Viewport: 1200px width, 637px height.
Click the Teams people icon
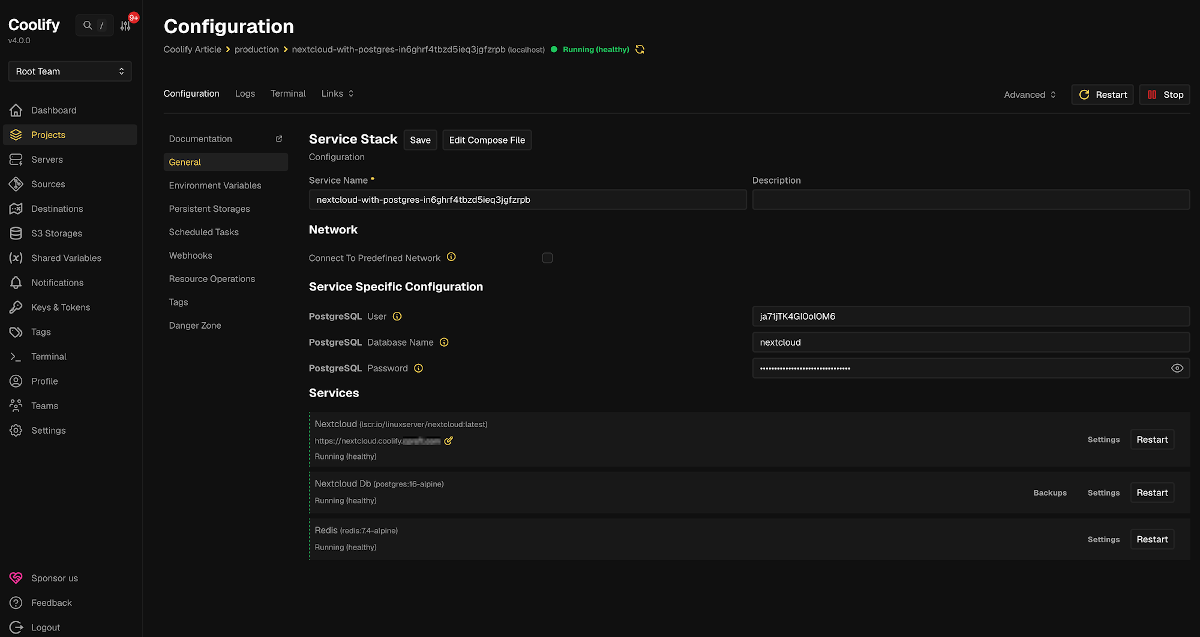pos(15,406)
